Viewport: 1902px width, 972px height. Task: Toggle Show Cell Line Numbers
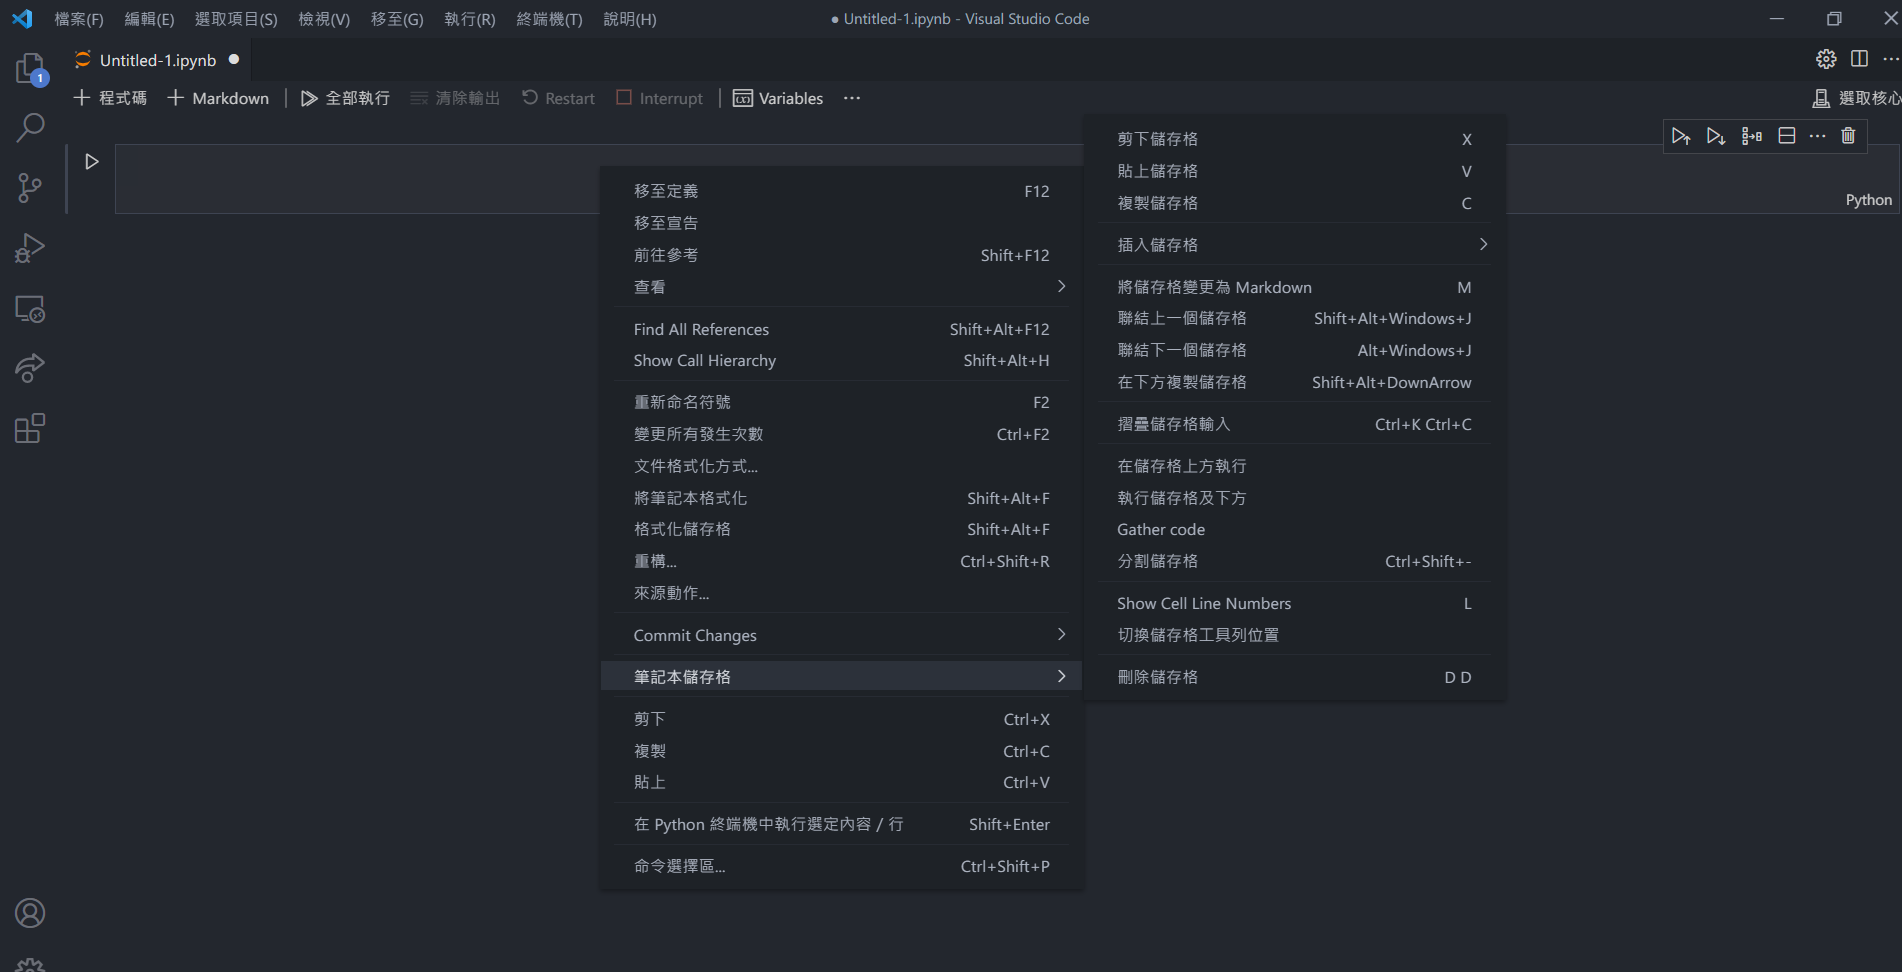tap(1295, 603)
